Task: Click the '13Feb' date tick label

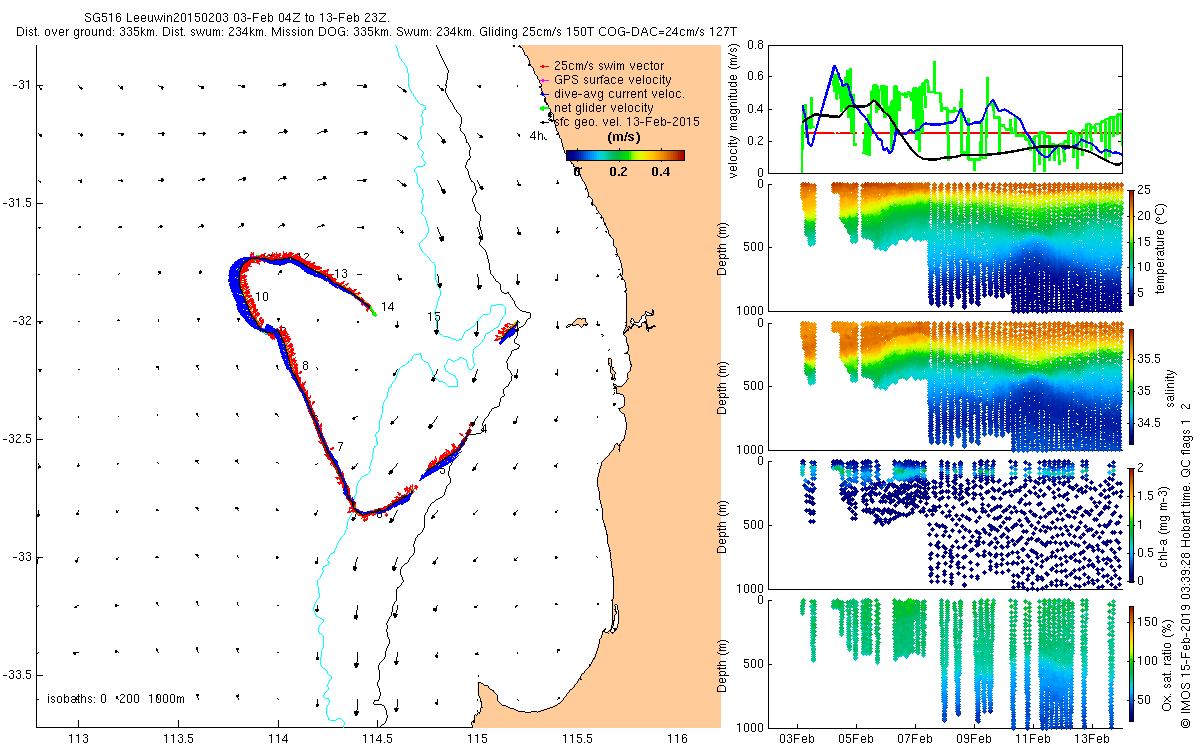Action: [x=1091, y=739]
